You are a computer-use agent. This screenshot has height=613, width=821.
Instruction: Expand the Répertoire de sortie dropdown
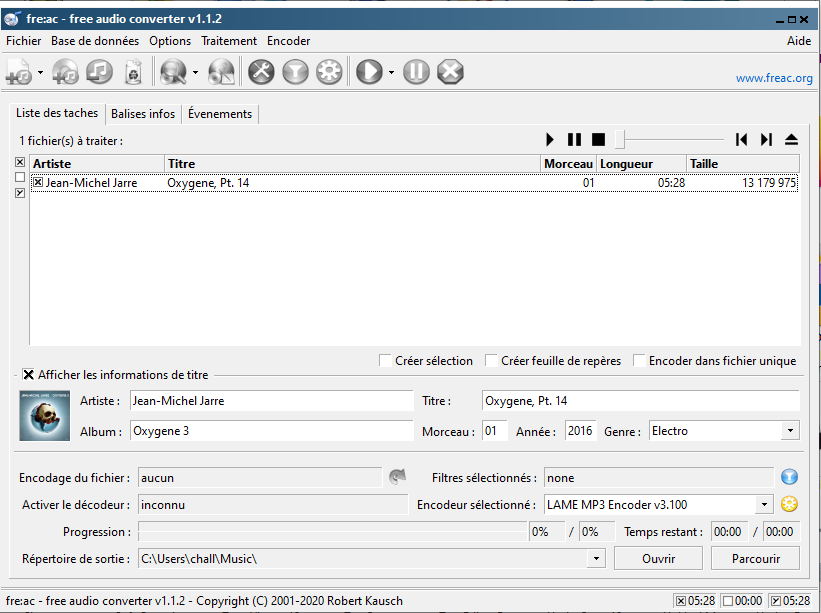[597, 559]
